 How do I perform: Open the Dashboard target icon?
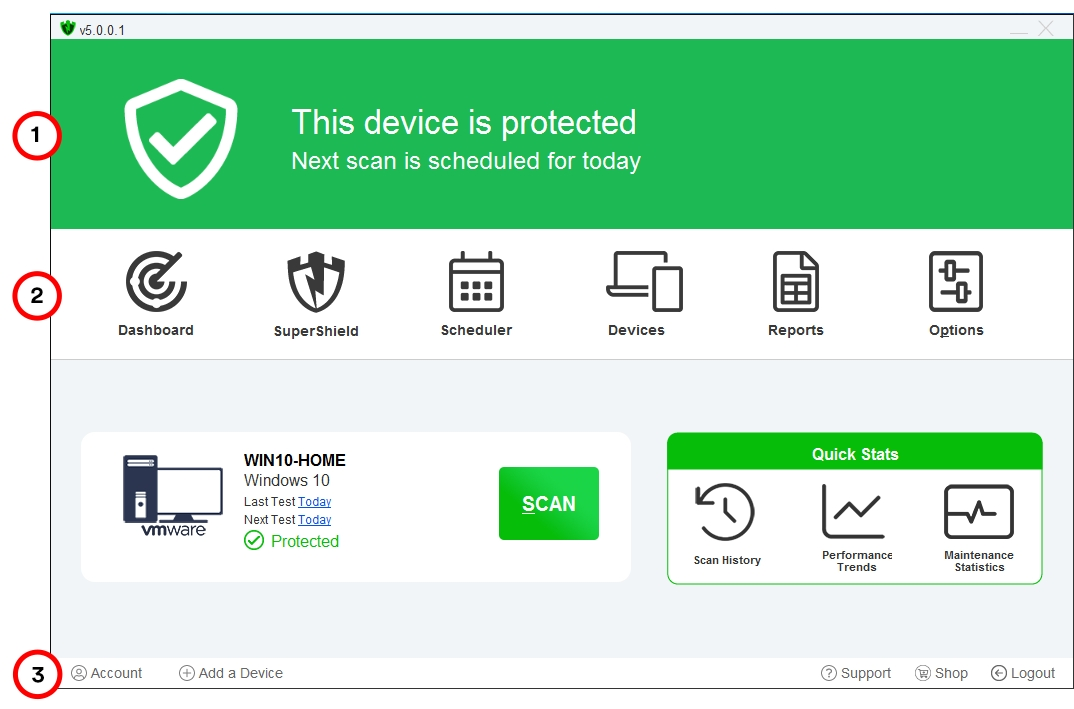click(156, 281)
